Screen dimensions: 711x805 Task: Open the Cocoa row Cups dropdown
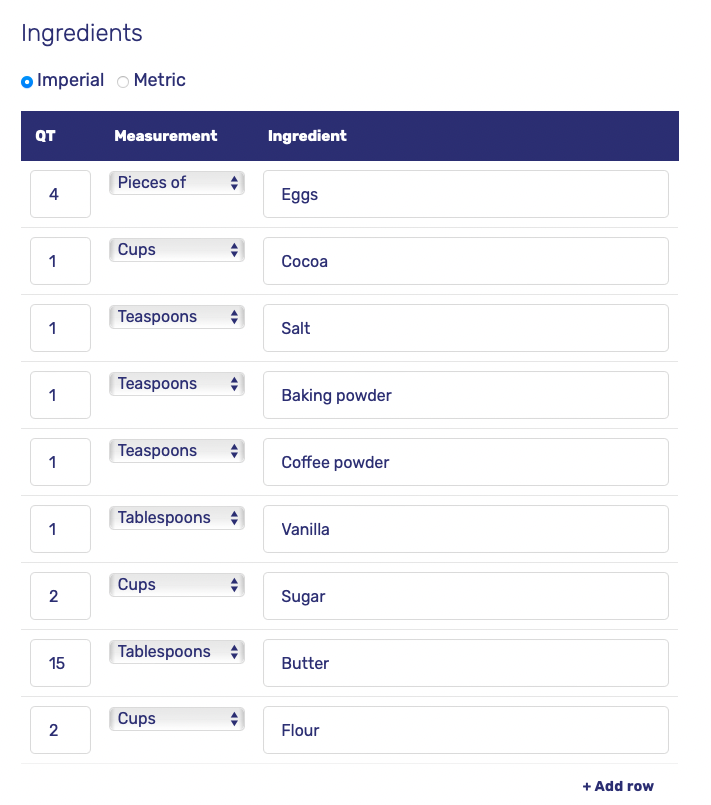(x=176, y=250)
